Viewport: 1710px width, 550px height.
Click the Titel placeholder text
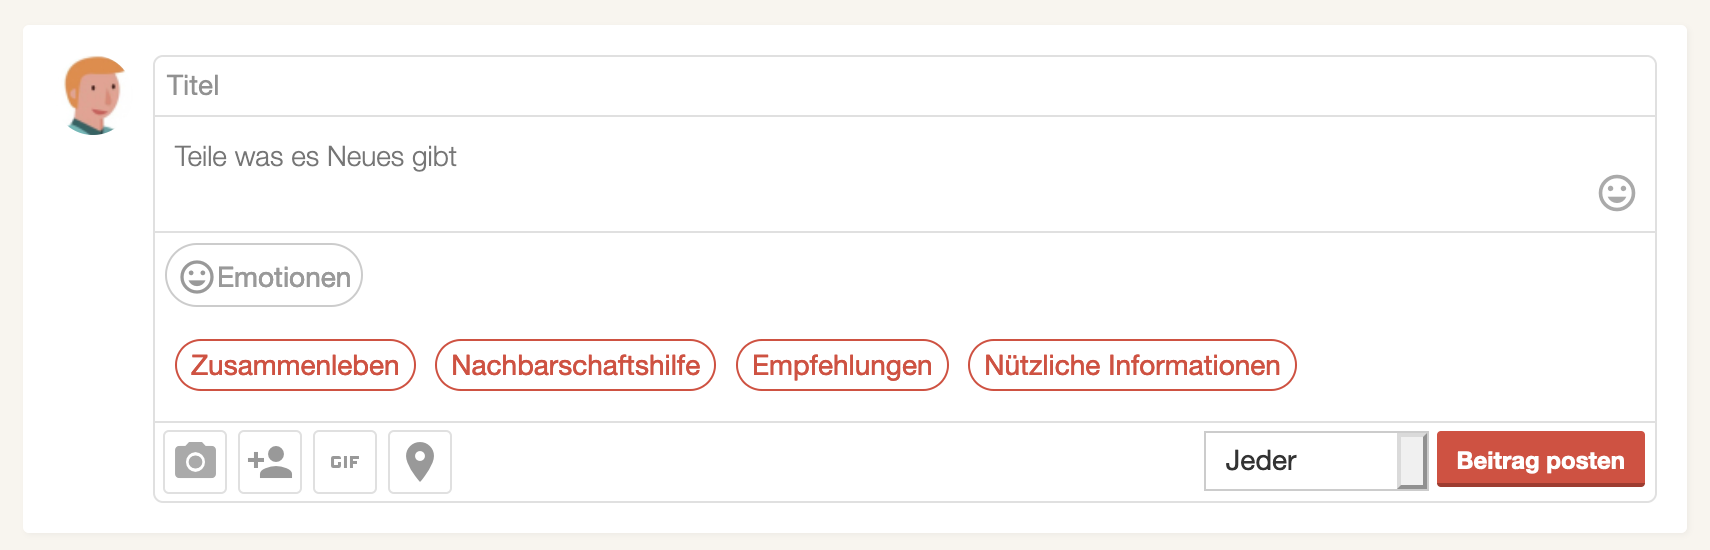pos(193,86)
